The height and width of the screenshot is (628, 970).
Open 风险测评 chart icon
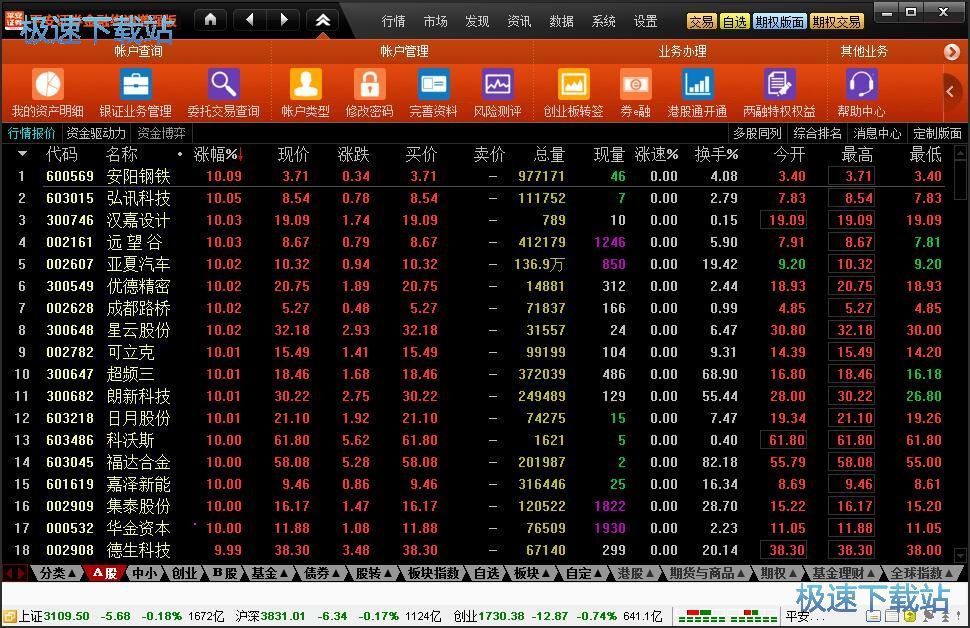tap(497, 84)
